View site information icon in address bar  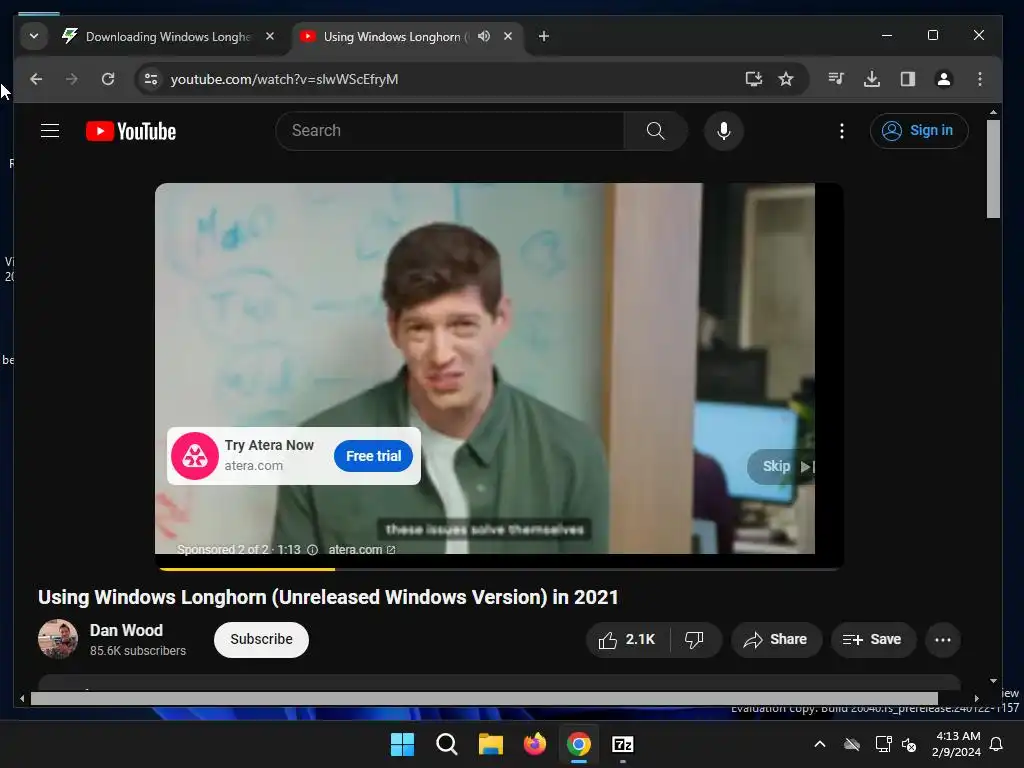tap(151, 79)
